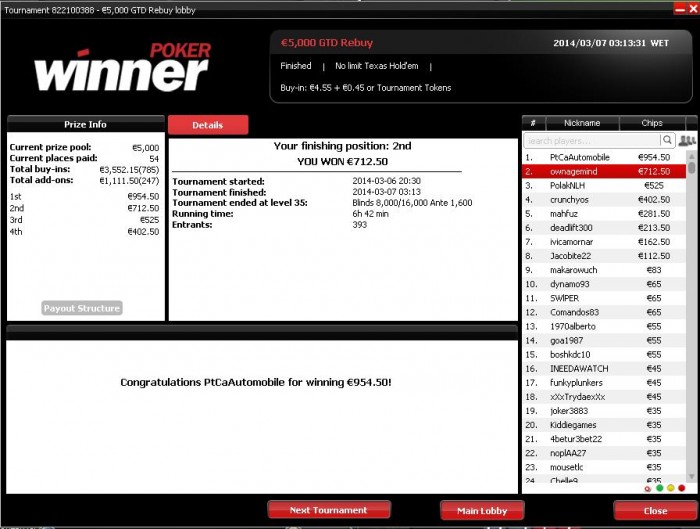Click the red Close button at bottom
Viewport: 700px width, 529px height.
tap(655, 510)
